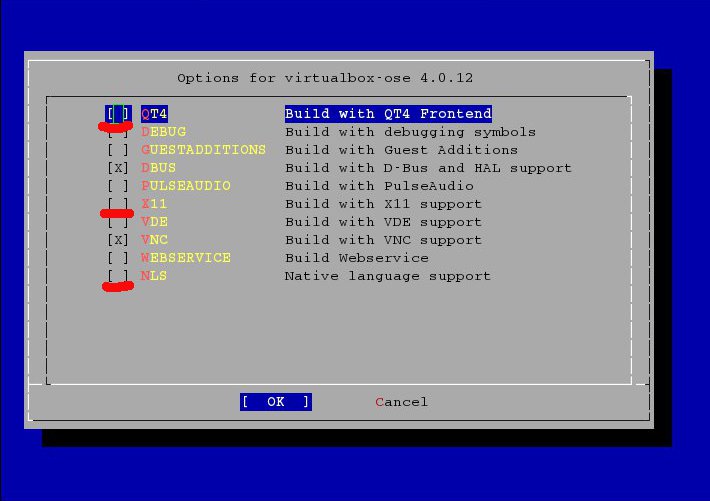Select the WEBSERVICE option name
The height and width of the screenshot is (501, 710).
186,258
